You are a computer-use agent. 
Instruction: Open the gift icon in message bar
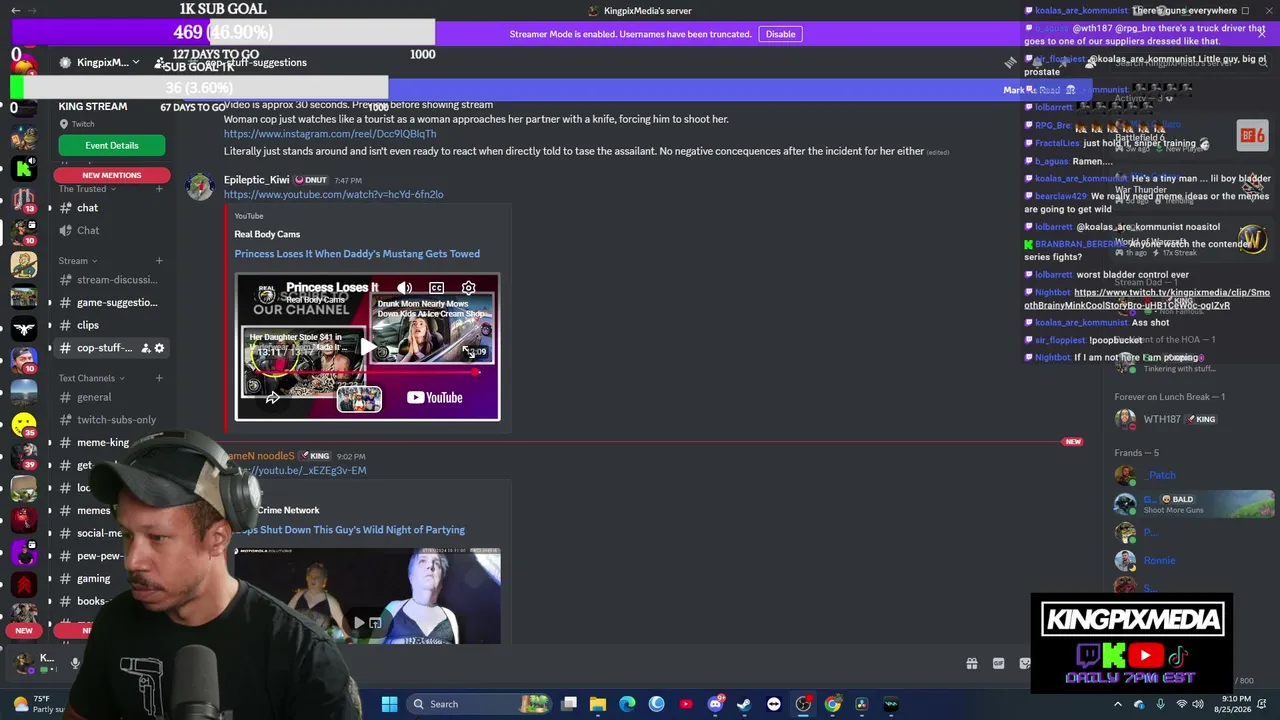[x=971, y=663]
